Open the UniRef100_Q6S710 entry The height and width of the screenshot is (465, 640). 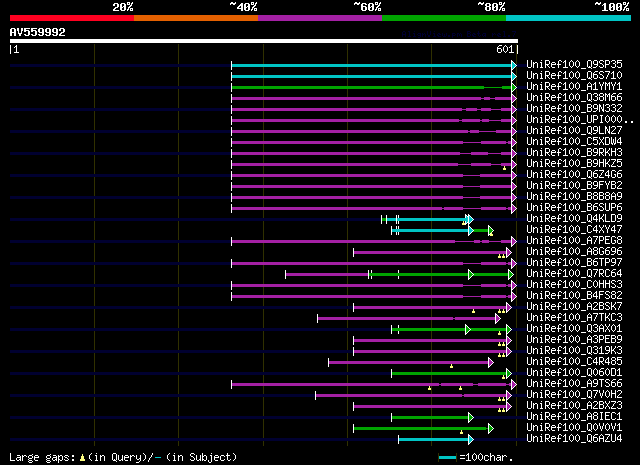[574, 76]
